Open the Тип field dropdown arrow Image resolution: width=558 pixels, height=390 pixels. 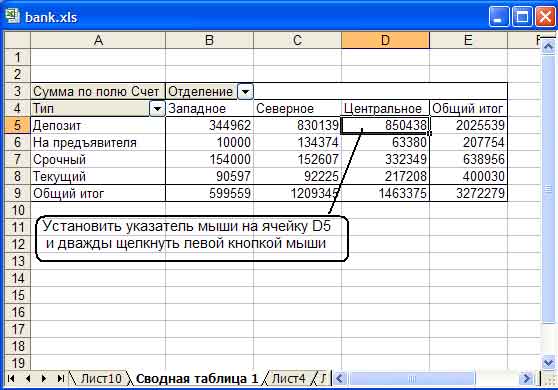(x=157, y=109)
